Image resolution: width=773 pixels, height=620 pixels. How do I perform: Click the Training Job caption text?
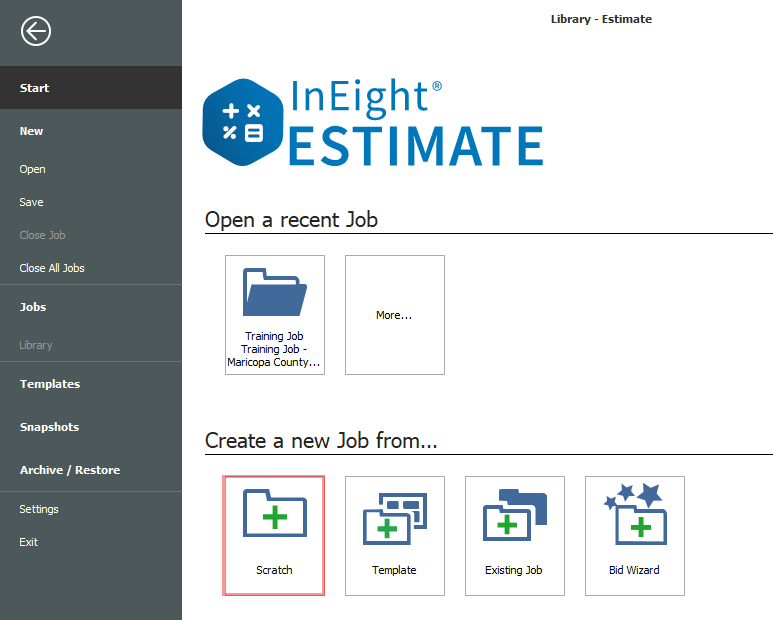coord(274,350)
